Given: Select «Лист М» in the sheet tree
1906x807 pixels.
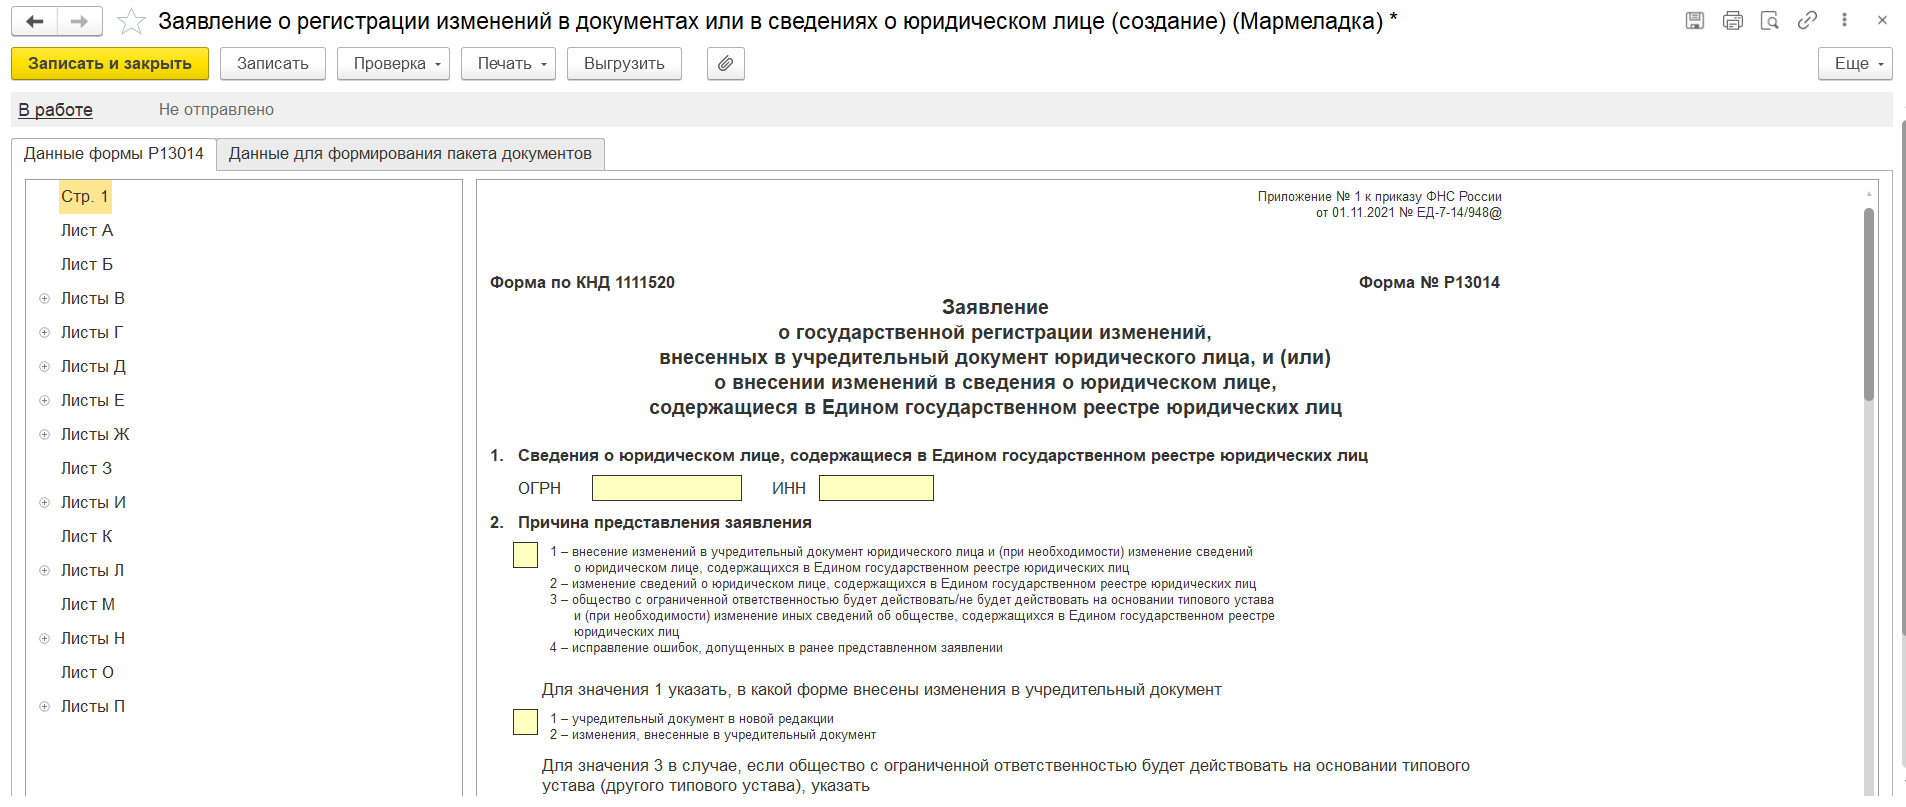Looking at the screenshot, I should tap(88, 605).
